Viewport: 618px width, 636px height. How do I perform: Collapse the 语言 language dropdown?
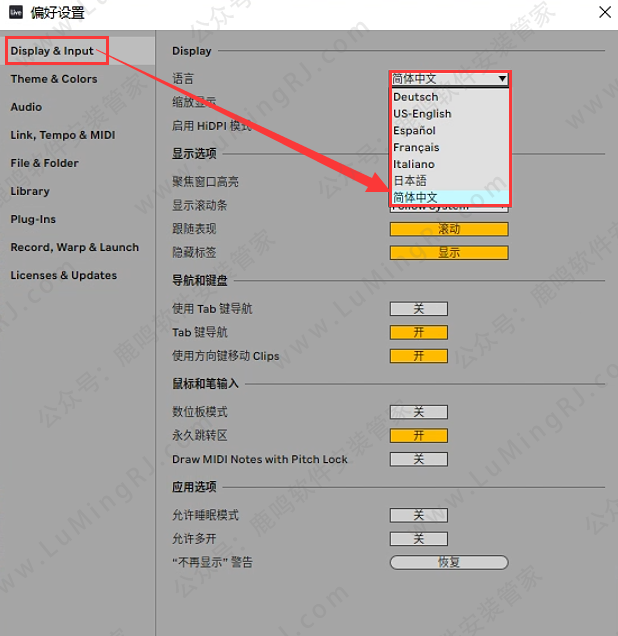tap(449, 79)
